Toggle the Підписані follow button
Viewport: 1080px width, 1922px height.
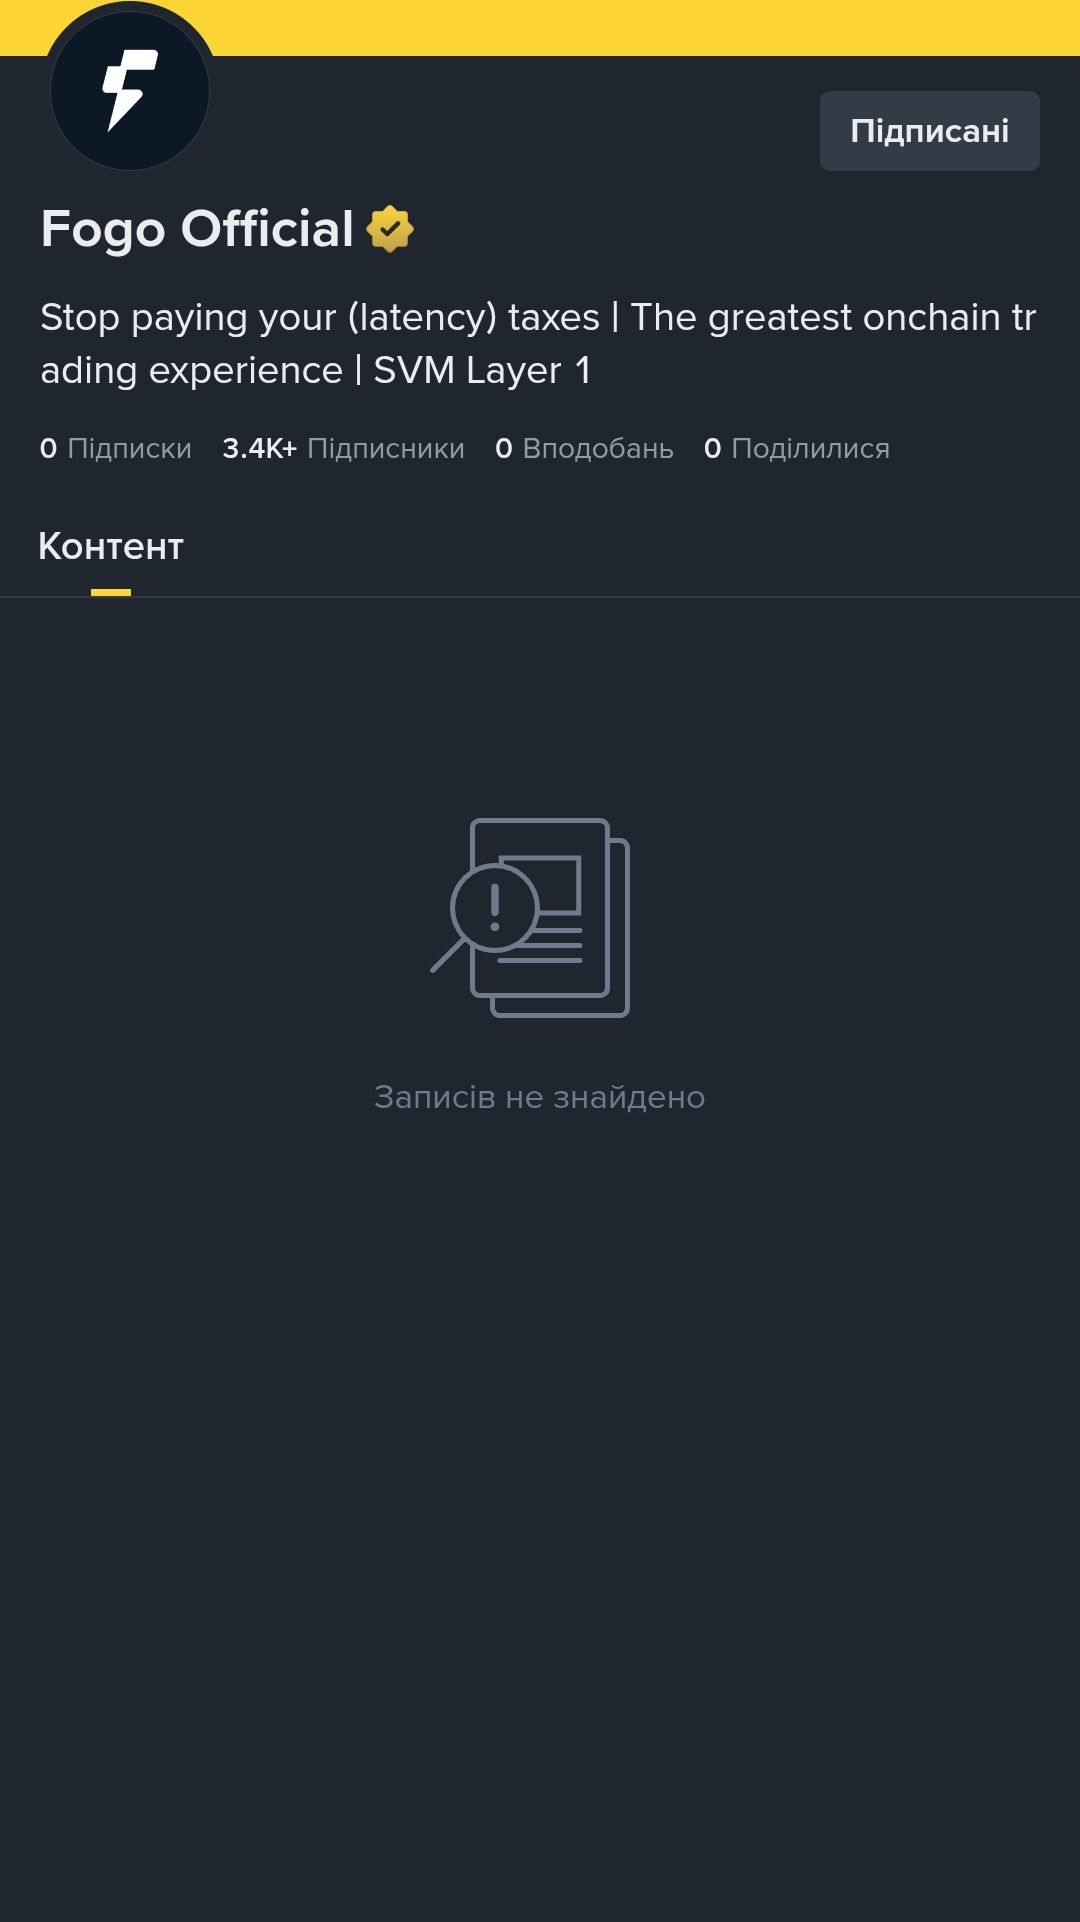(x=930, y=131)
